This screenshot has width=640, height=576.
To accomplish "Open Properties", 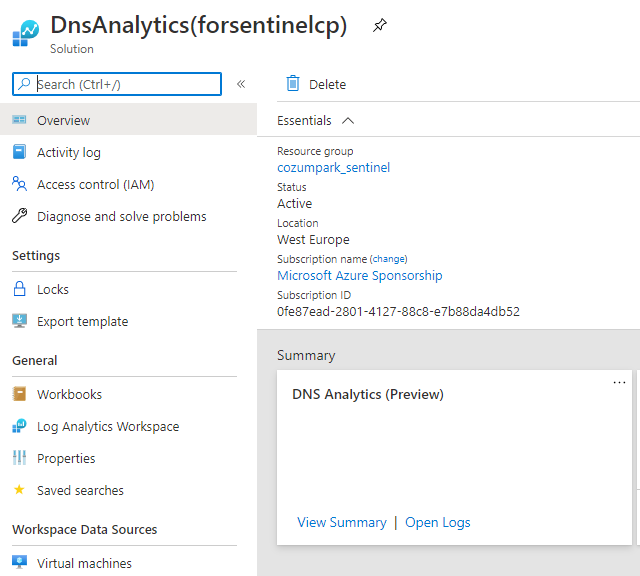I will 66,458.
